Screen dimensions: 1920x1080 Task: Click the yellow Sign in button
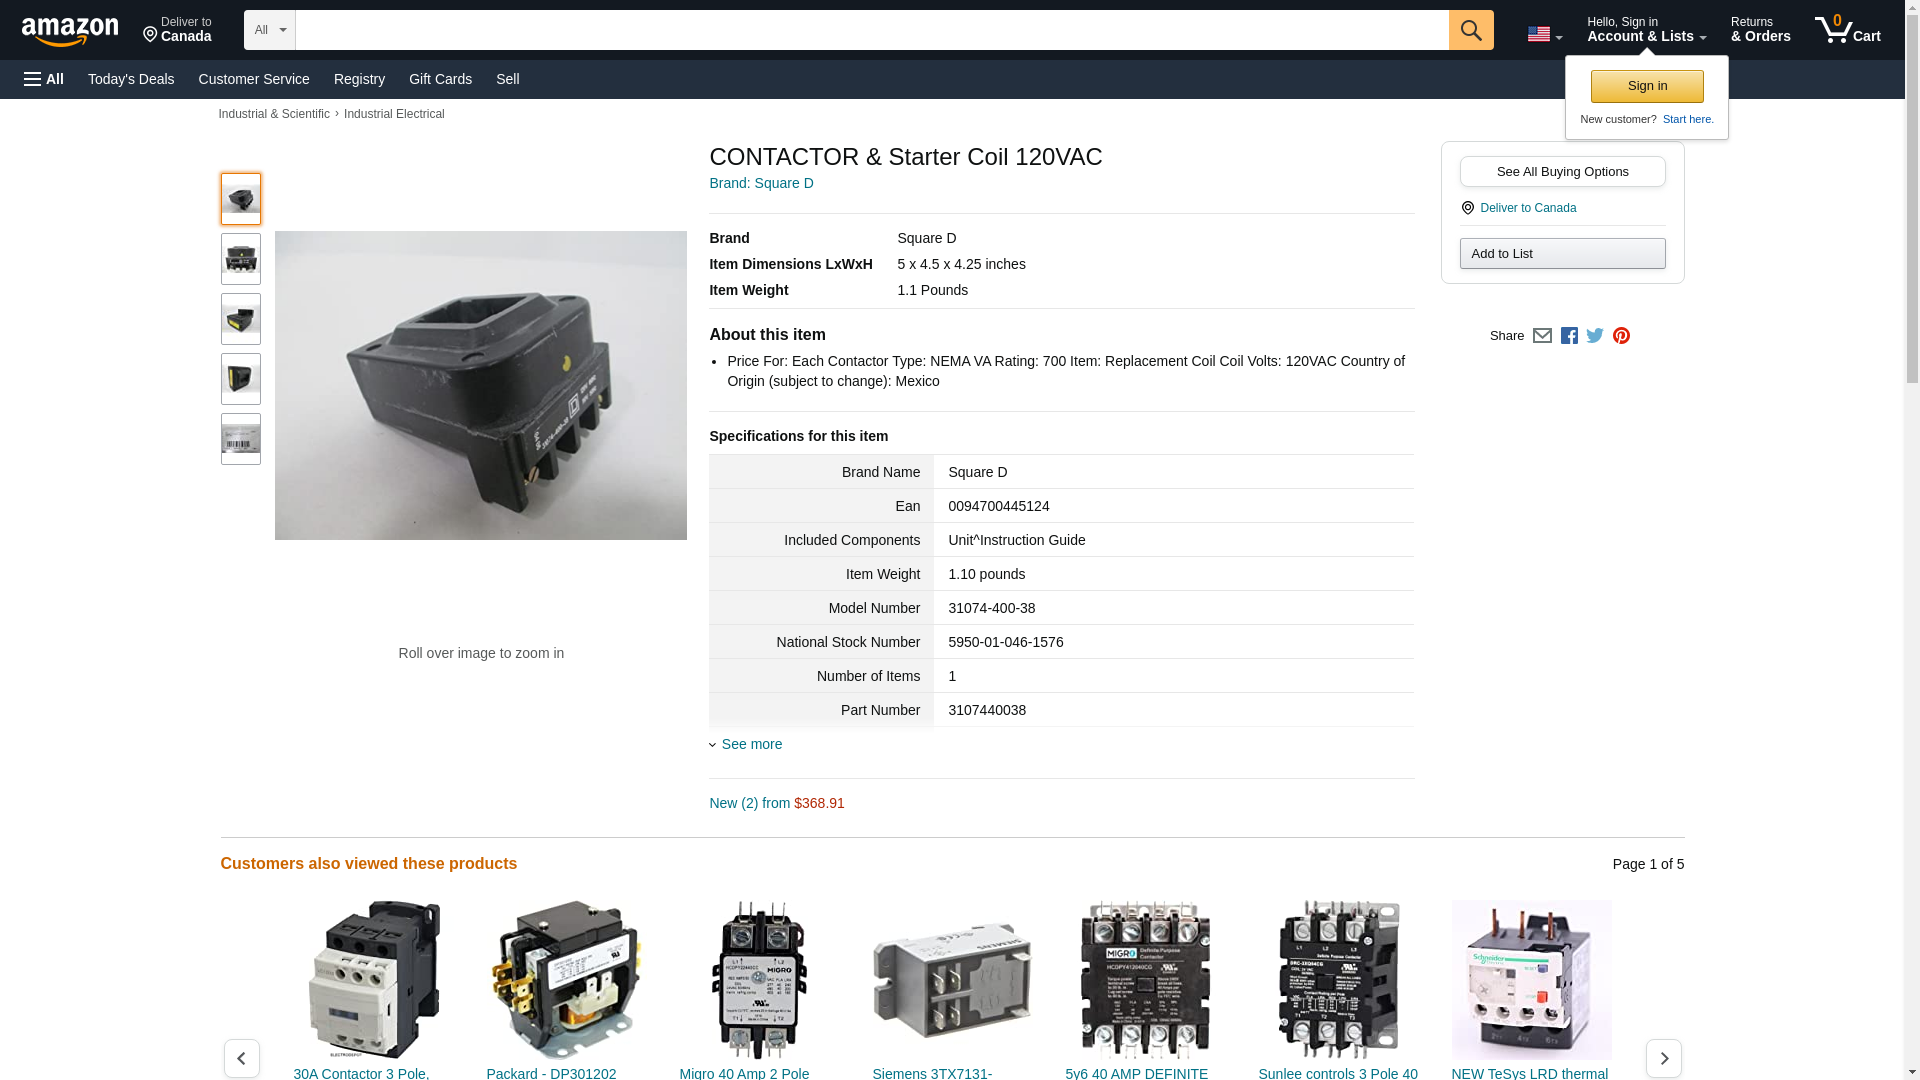1647,86
